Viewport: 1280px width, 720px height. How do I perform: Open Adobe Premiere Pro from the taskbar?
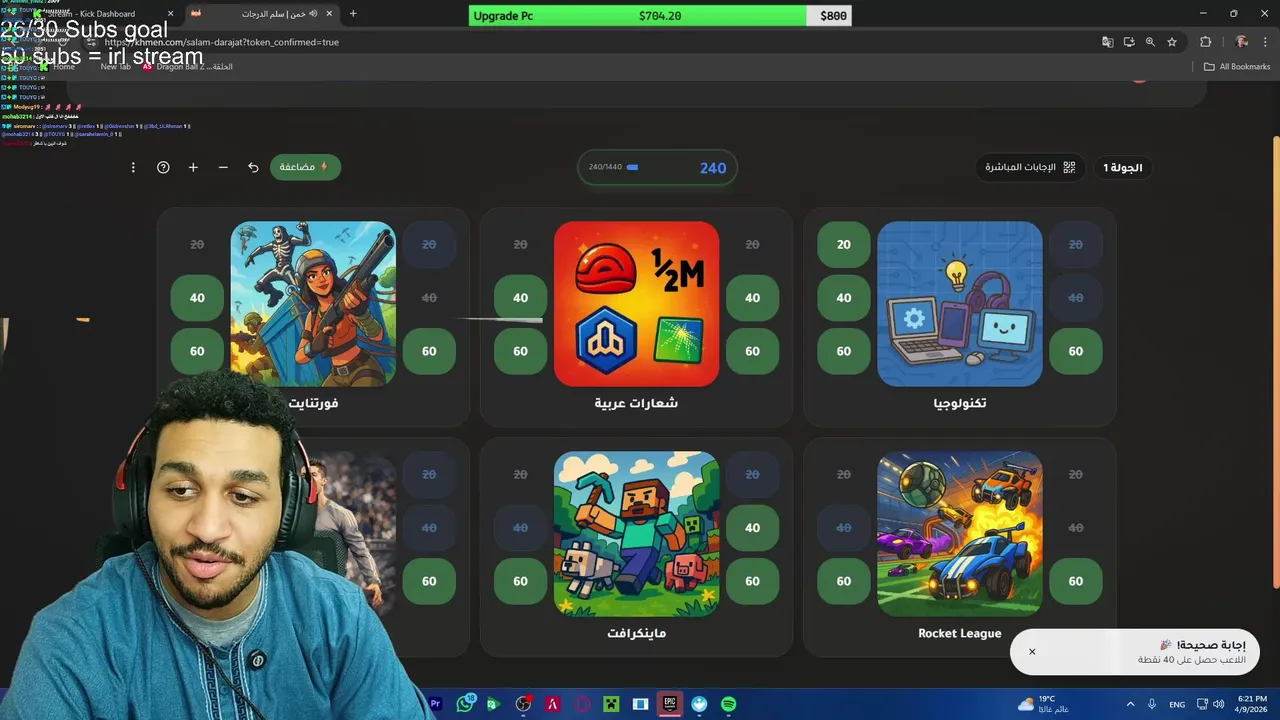pos(435,704)
